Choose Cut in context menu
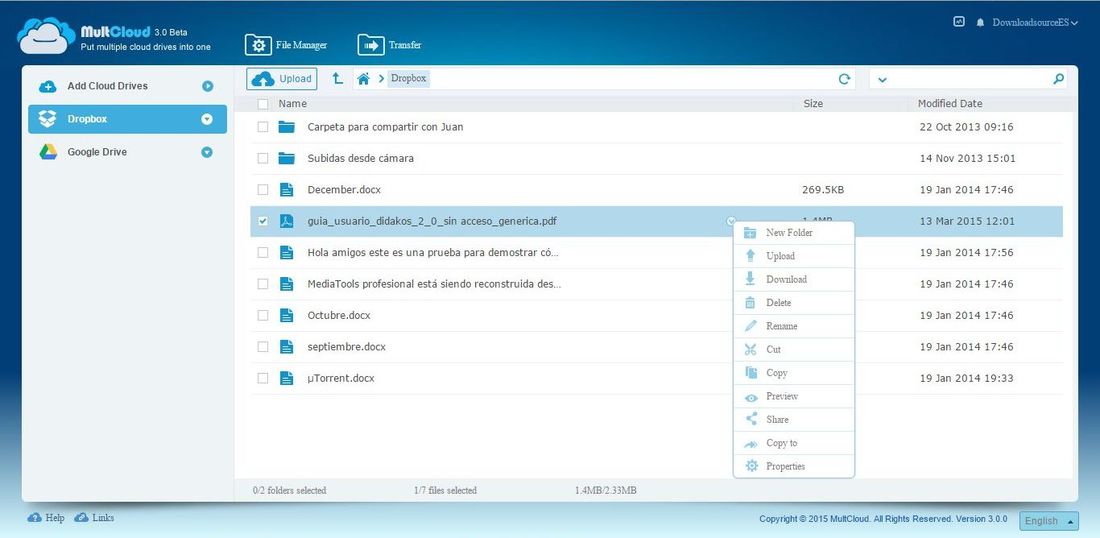Viewport: 1100px width, 538px height. 793,349
